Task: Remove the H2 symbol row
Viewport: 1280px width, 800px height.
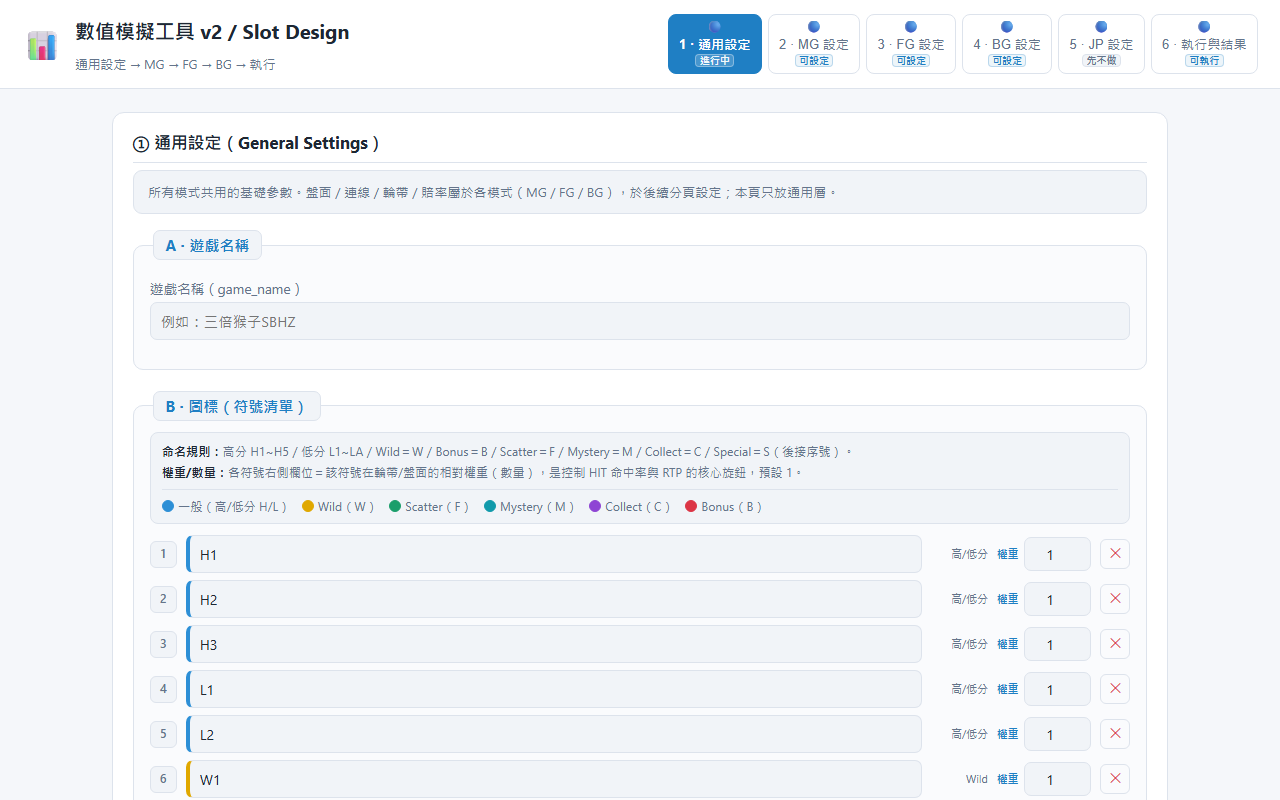Action: click(1115, 599)
